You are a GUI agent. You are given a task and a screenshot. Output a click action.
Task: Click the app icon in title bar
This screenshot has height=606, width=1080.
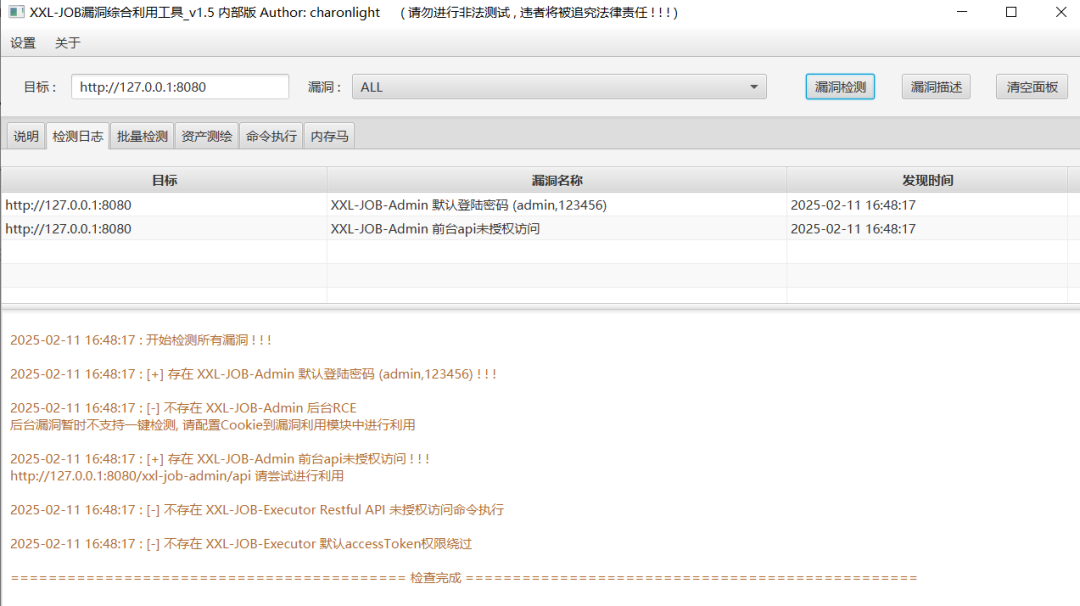point(17,12)
